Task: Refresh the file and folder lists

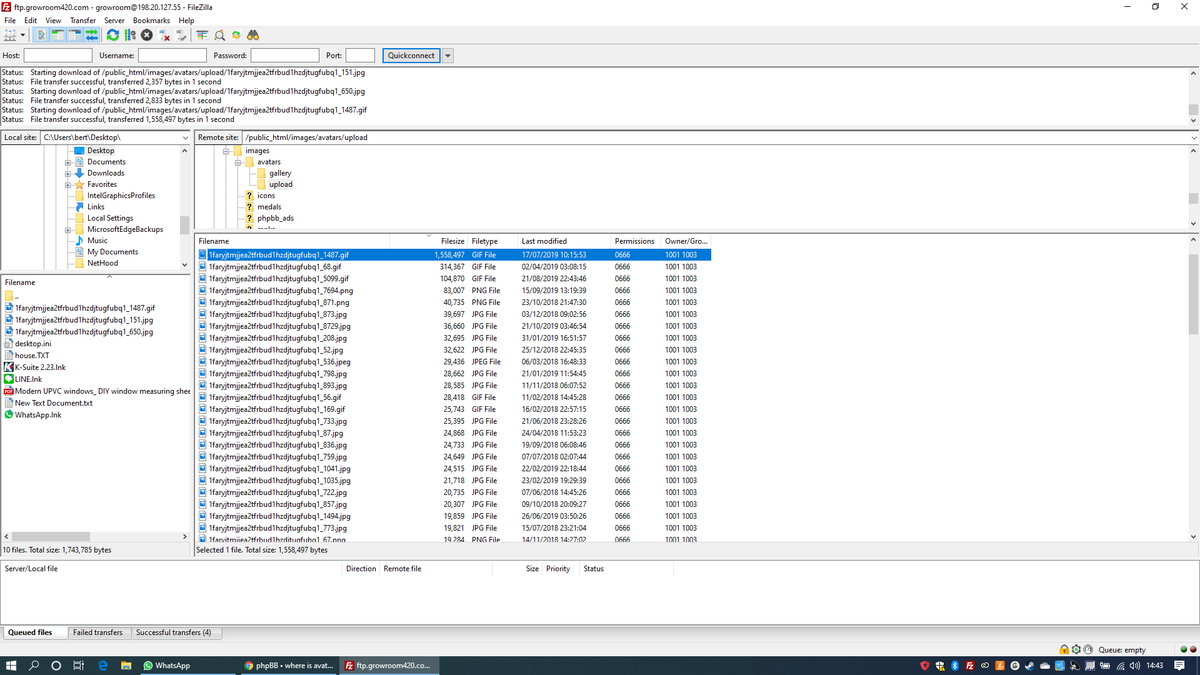Action: (x=111, y=34)
